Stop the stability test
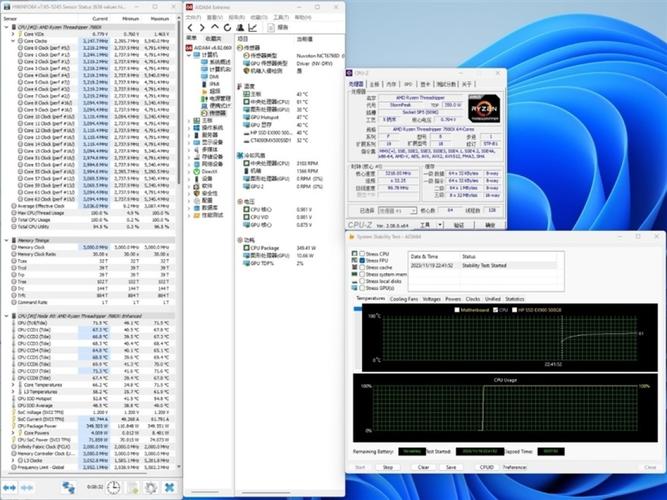Screen dimensions: 667x500 (388, 467)
